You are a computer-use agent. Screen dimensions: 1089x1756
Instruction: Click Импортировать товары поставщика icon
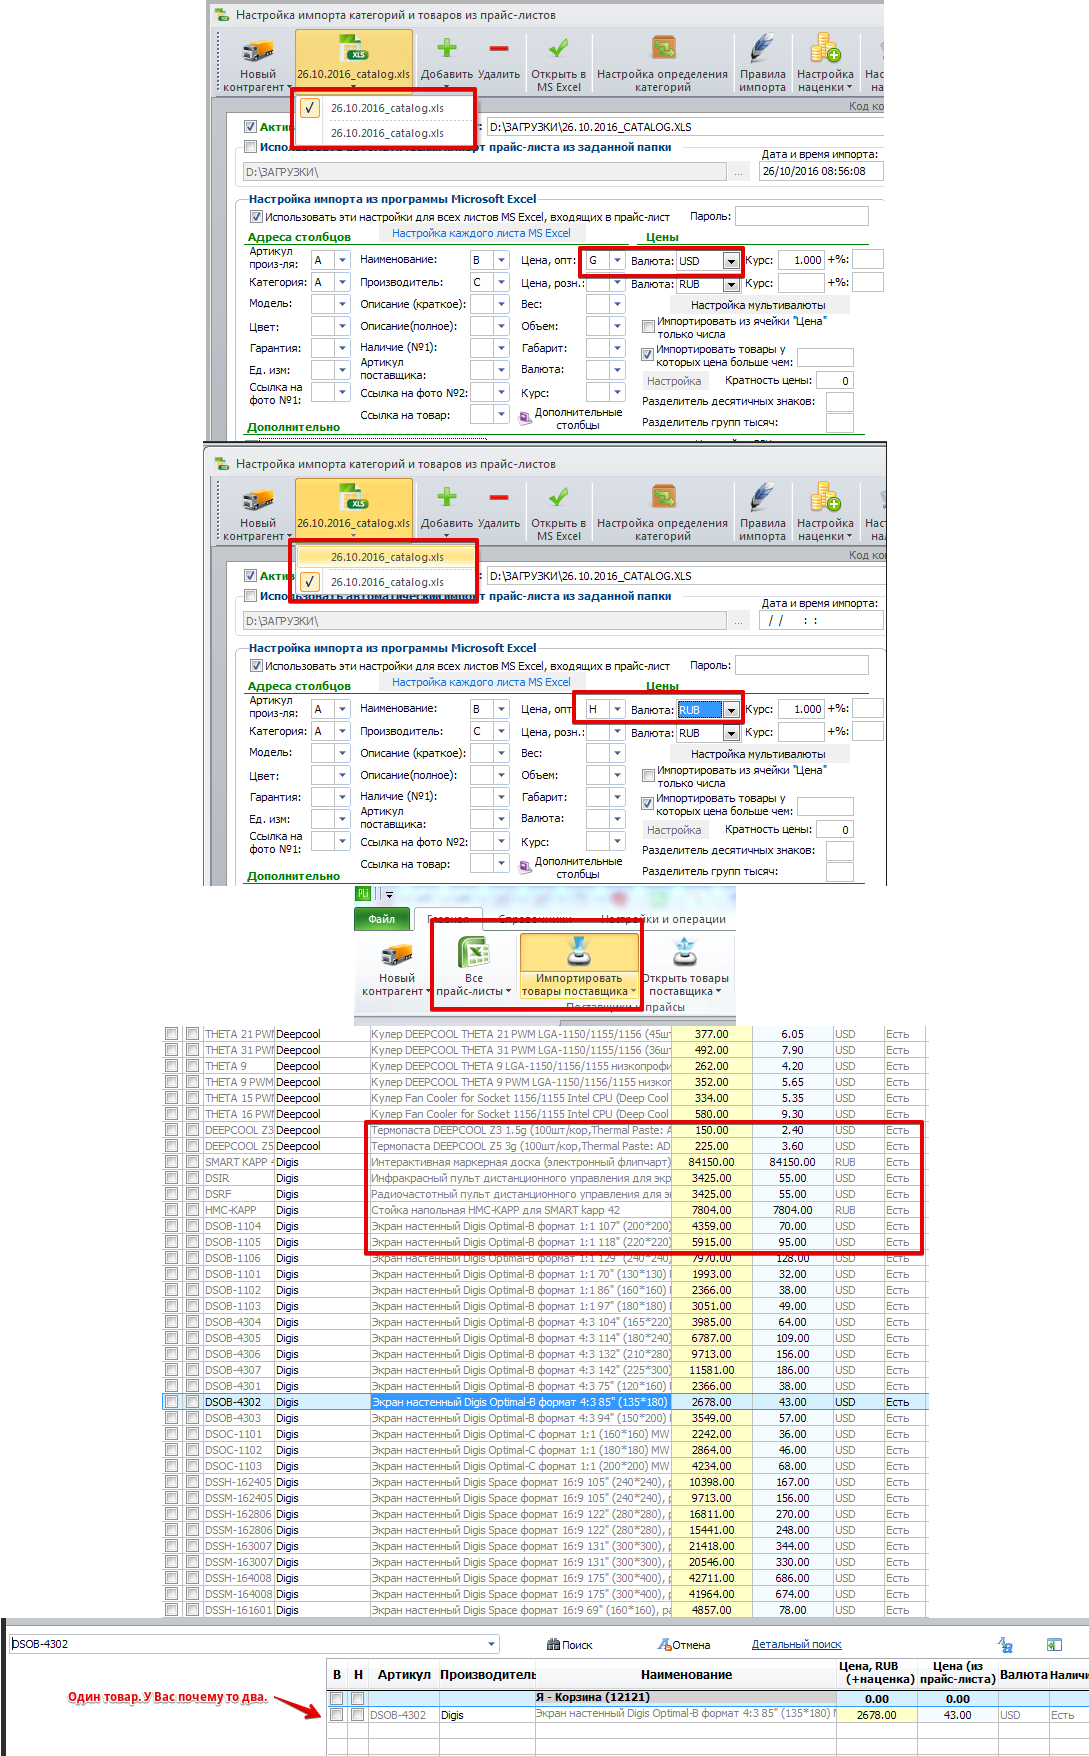point(579,952)
